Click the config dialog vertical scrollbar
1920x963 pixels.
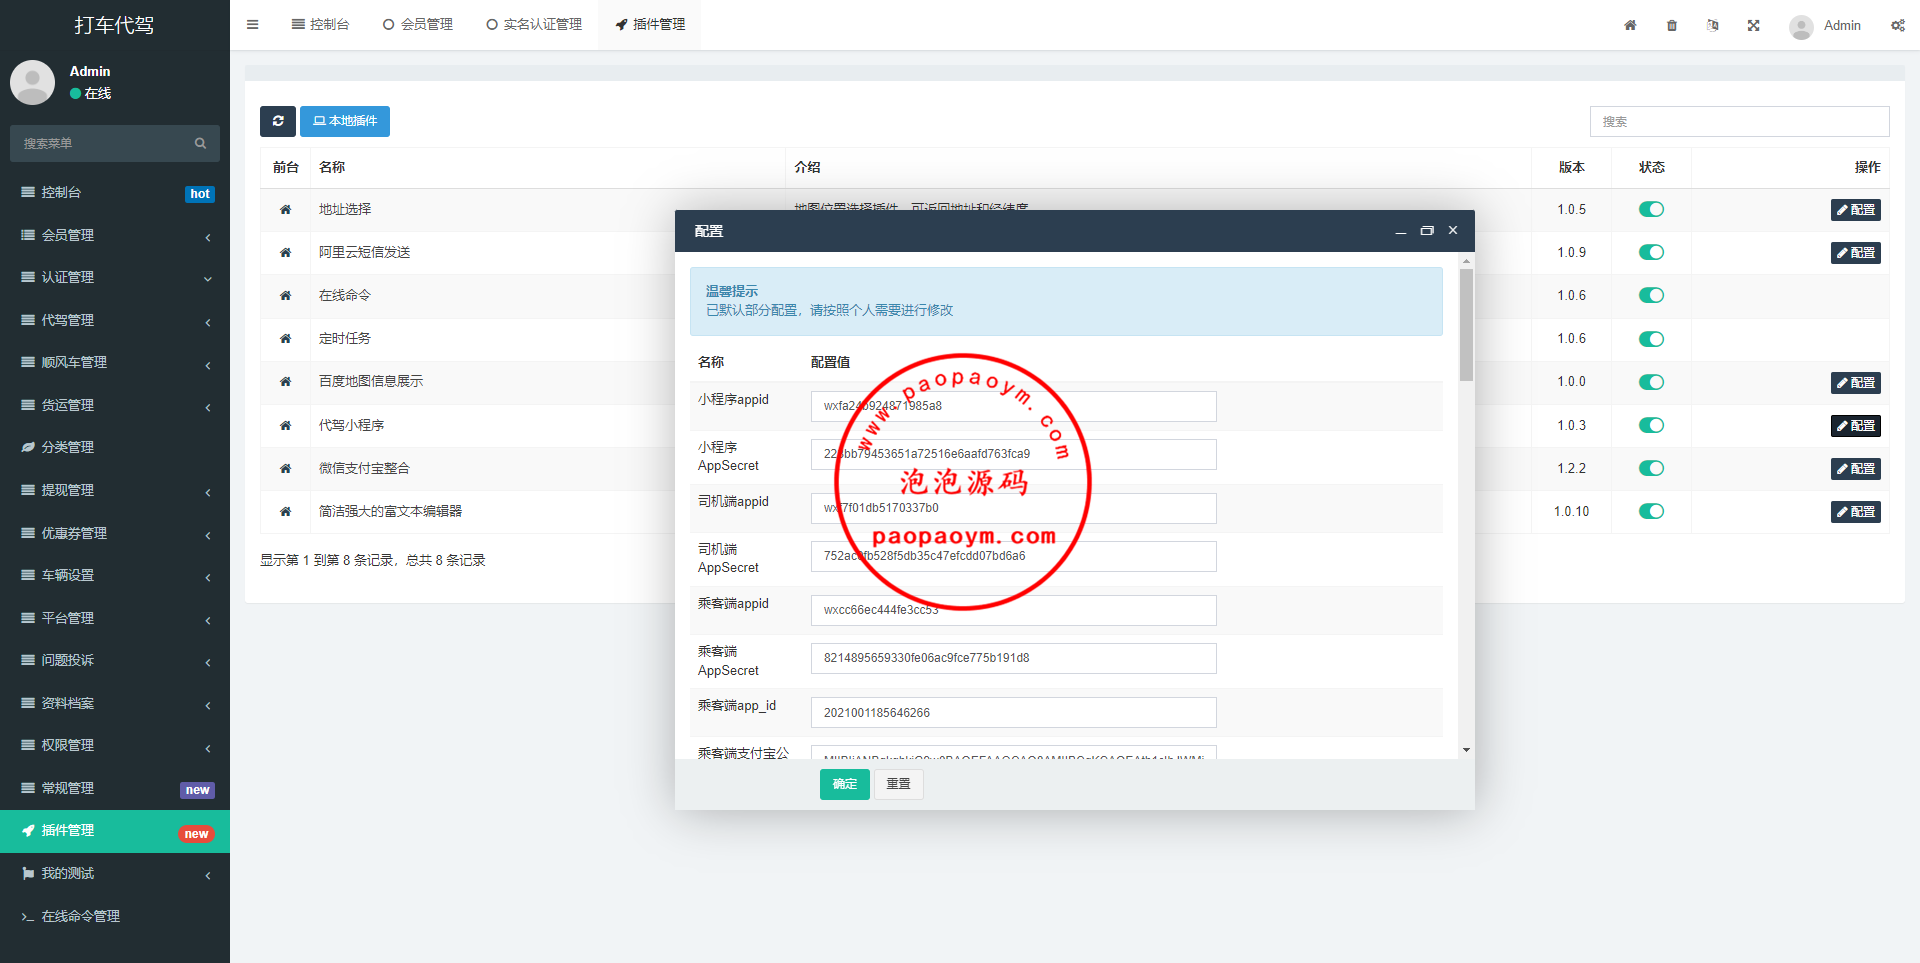pos(1466,325)
